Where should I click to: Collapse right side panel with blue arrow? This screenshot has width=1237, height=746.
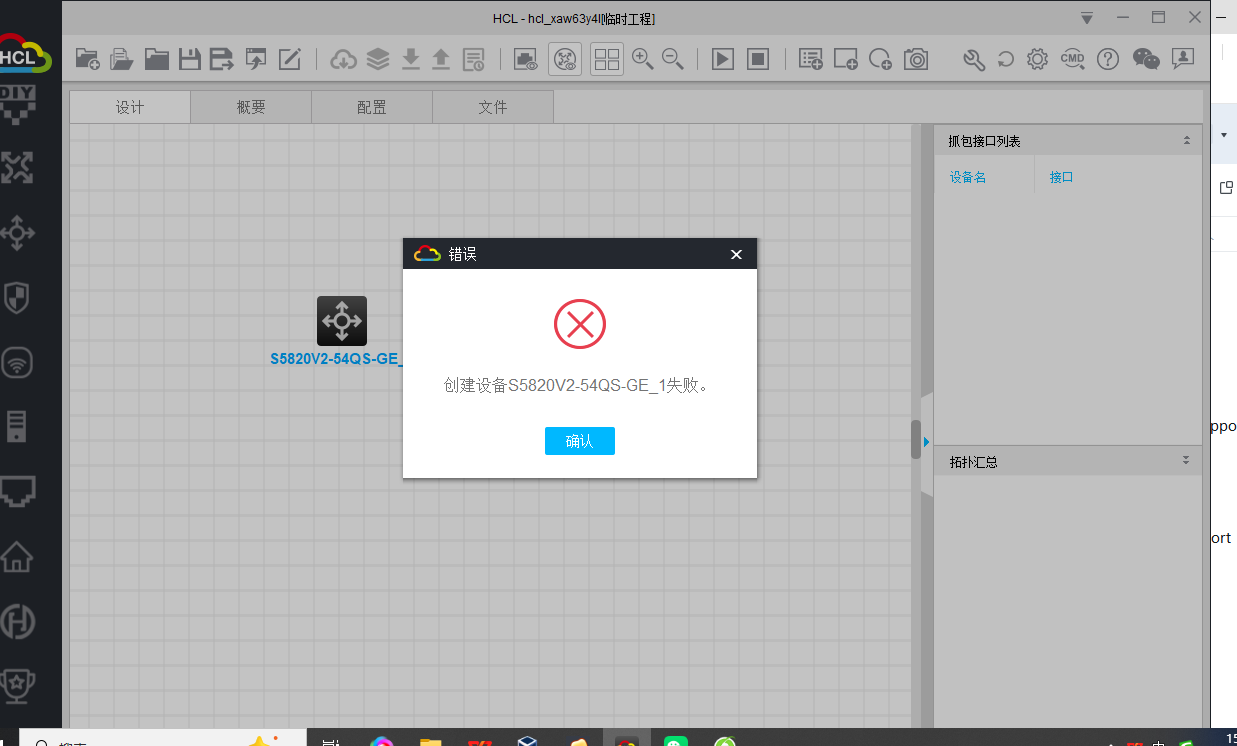coord(926,441)
